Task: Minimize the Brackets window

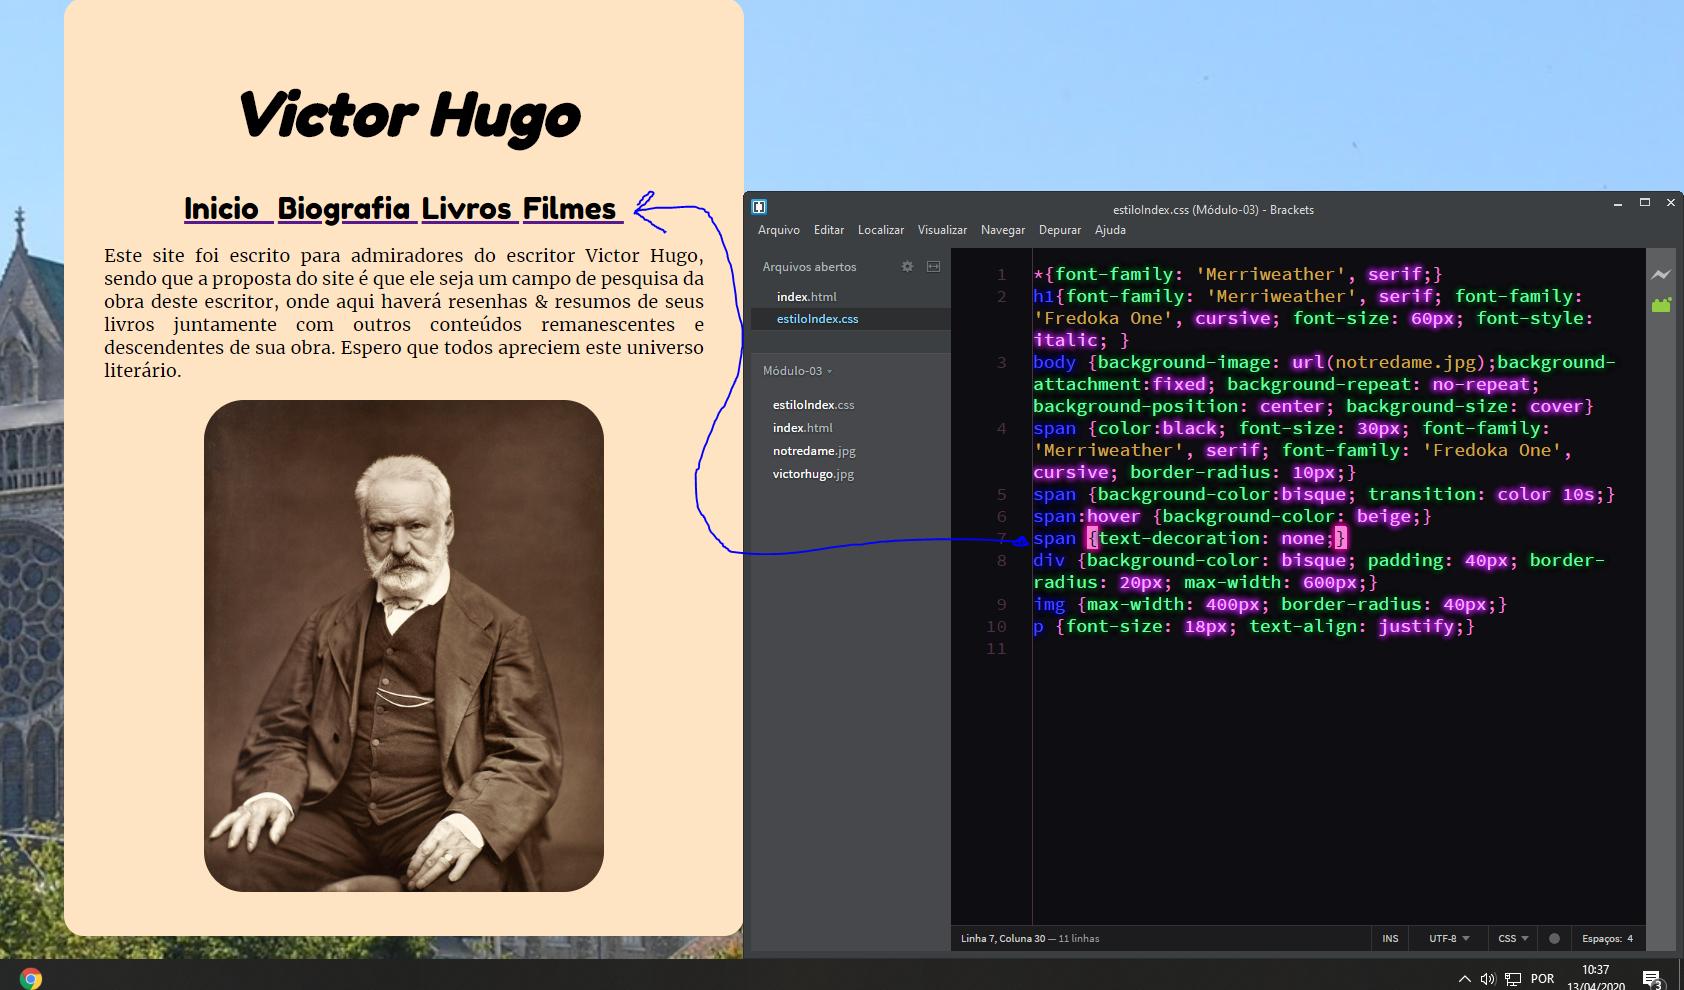Action: coord(1618,203)
